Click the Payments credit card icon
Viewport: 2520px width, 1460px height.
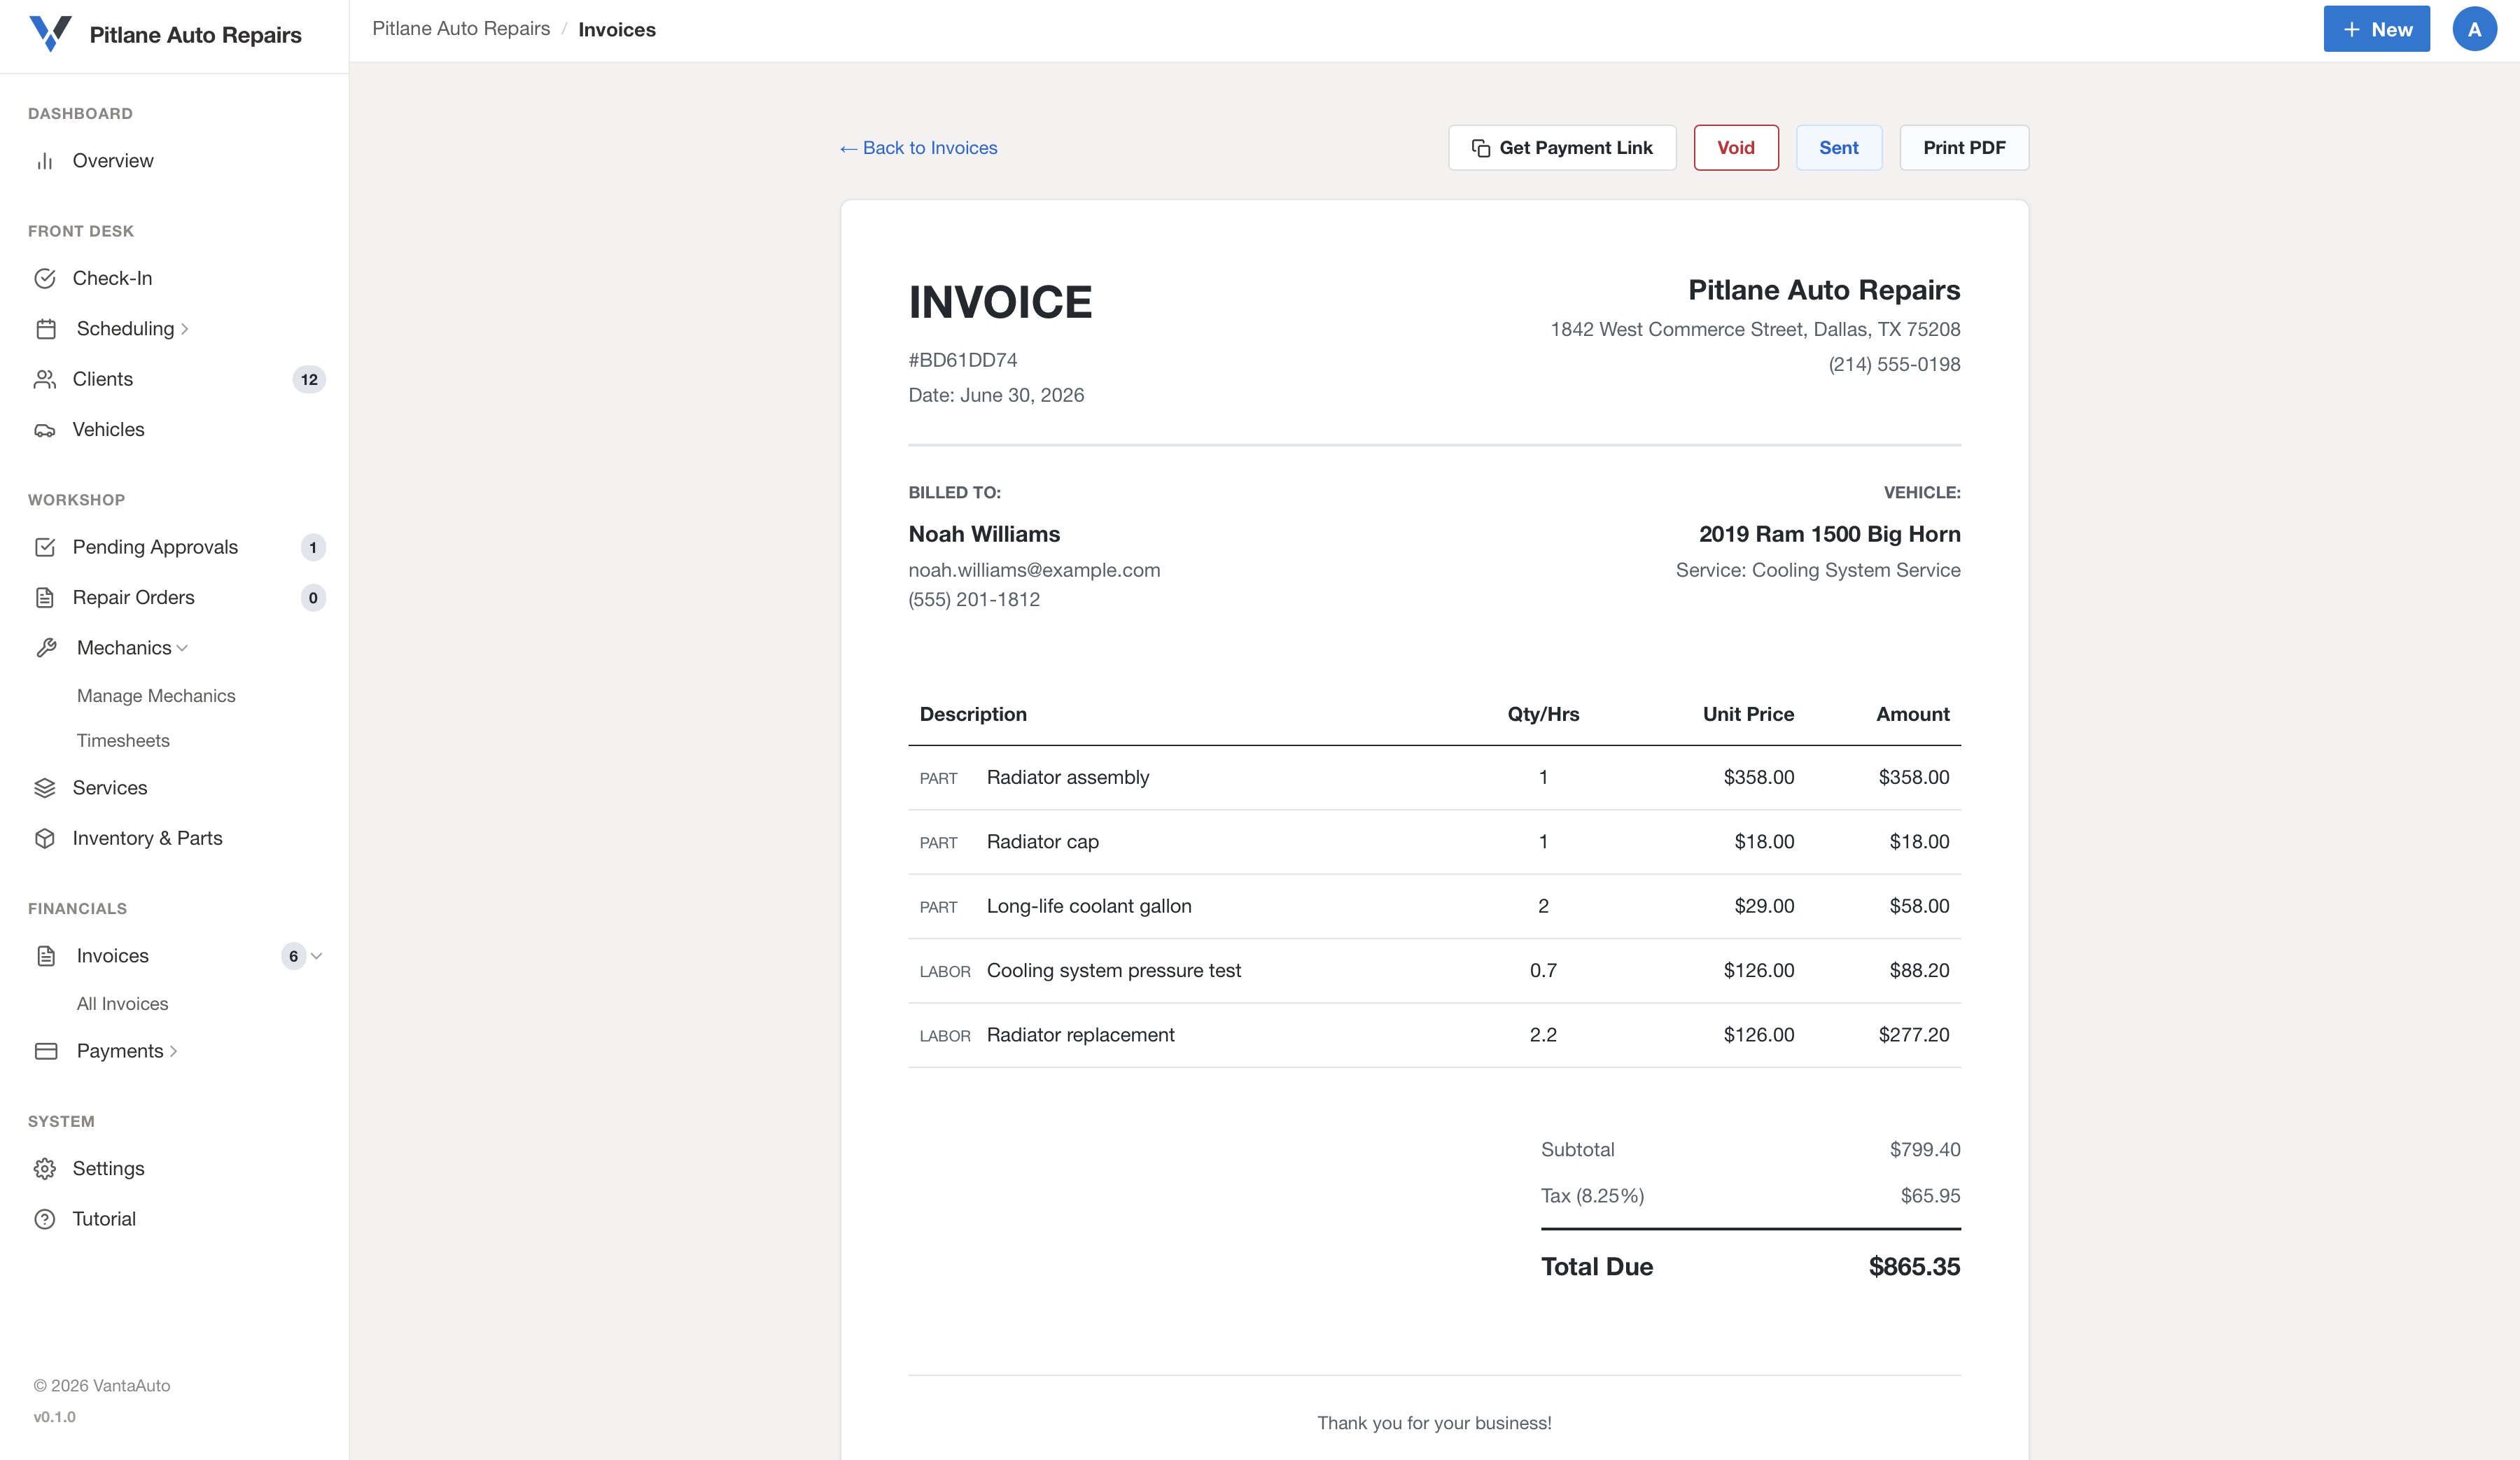(46, 1051)
